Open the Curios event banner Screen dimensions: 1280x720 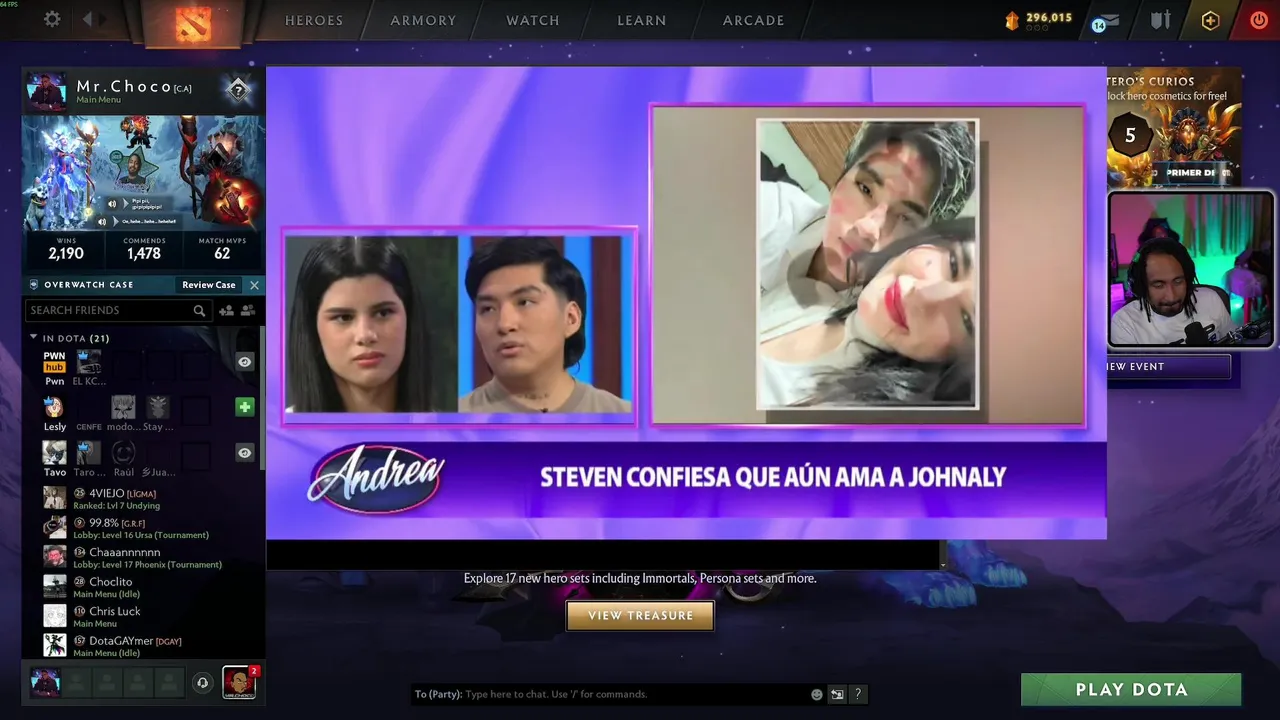coord(1174,127)
